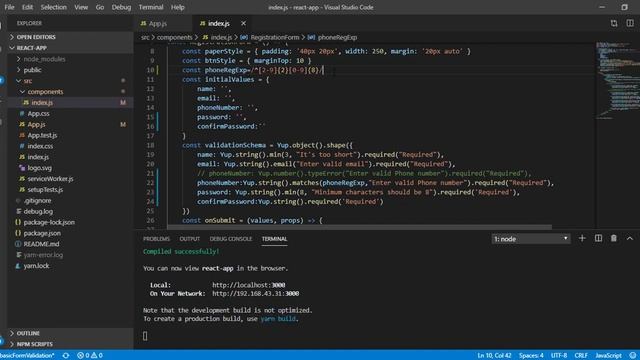The width and height of the screenshot is (640, 360).
Task: Switch to the Output panel tab
Action: tap(190, 239)
